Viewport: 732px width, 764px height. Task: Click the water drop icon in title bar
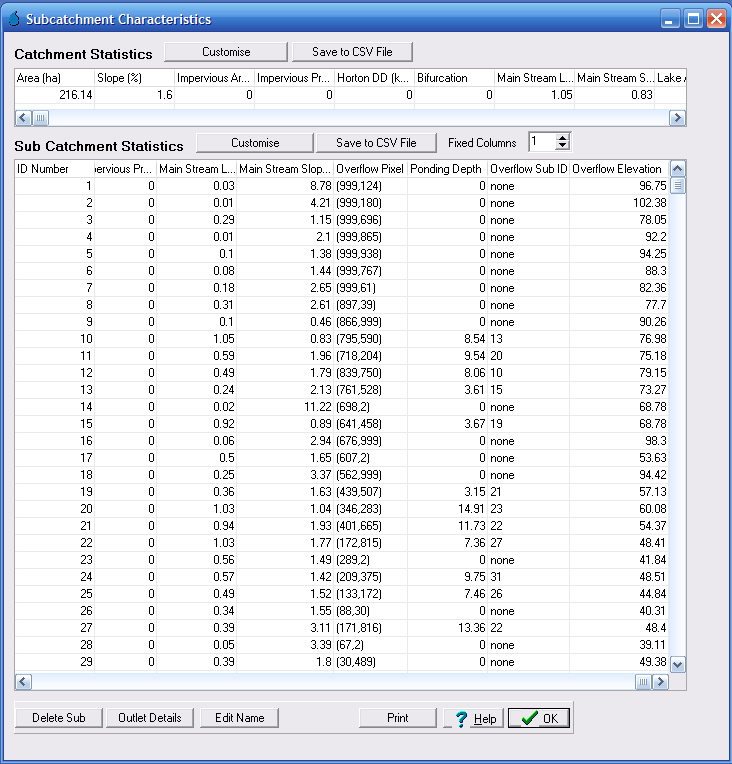pos(14,19)
